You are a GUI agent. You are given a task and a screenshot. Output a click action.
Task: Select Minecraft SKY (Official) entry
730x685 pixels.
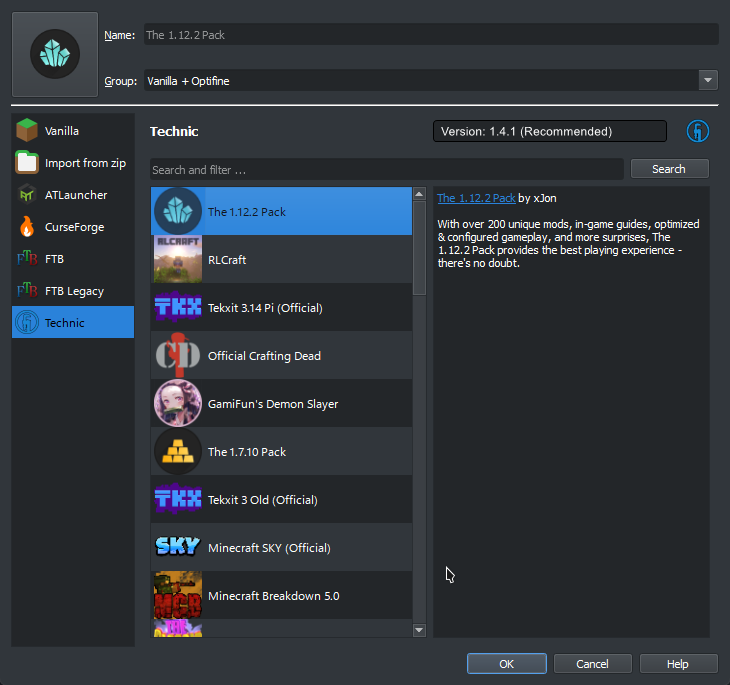tap(281, 547)
